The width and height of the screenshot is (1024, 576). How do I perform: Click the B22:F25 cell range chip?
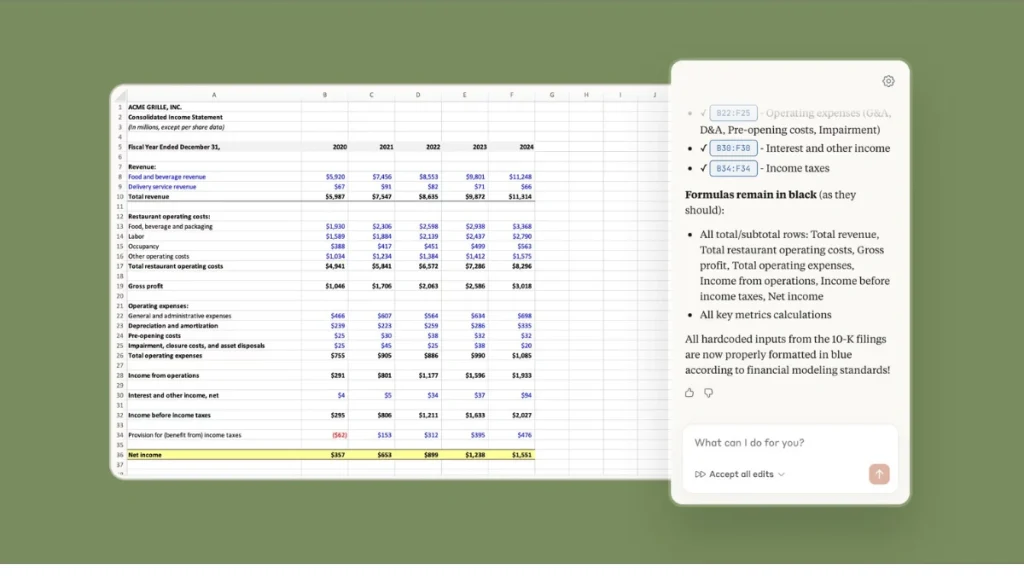733,113
